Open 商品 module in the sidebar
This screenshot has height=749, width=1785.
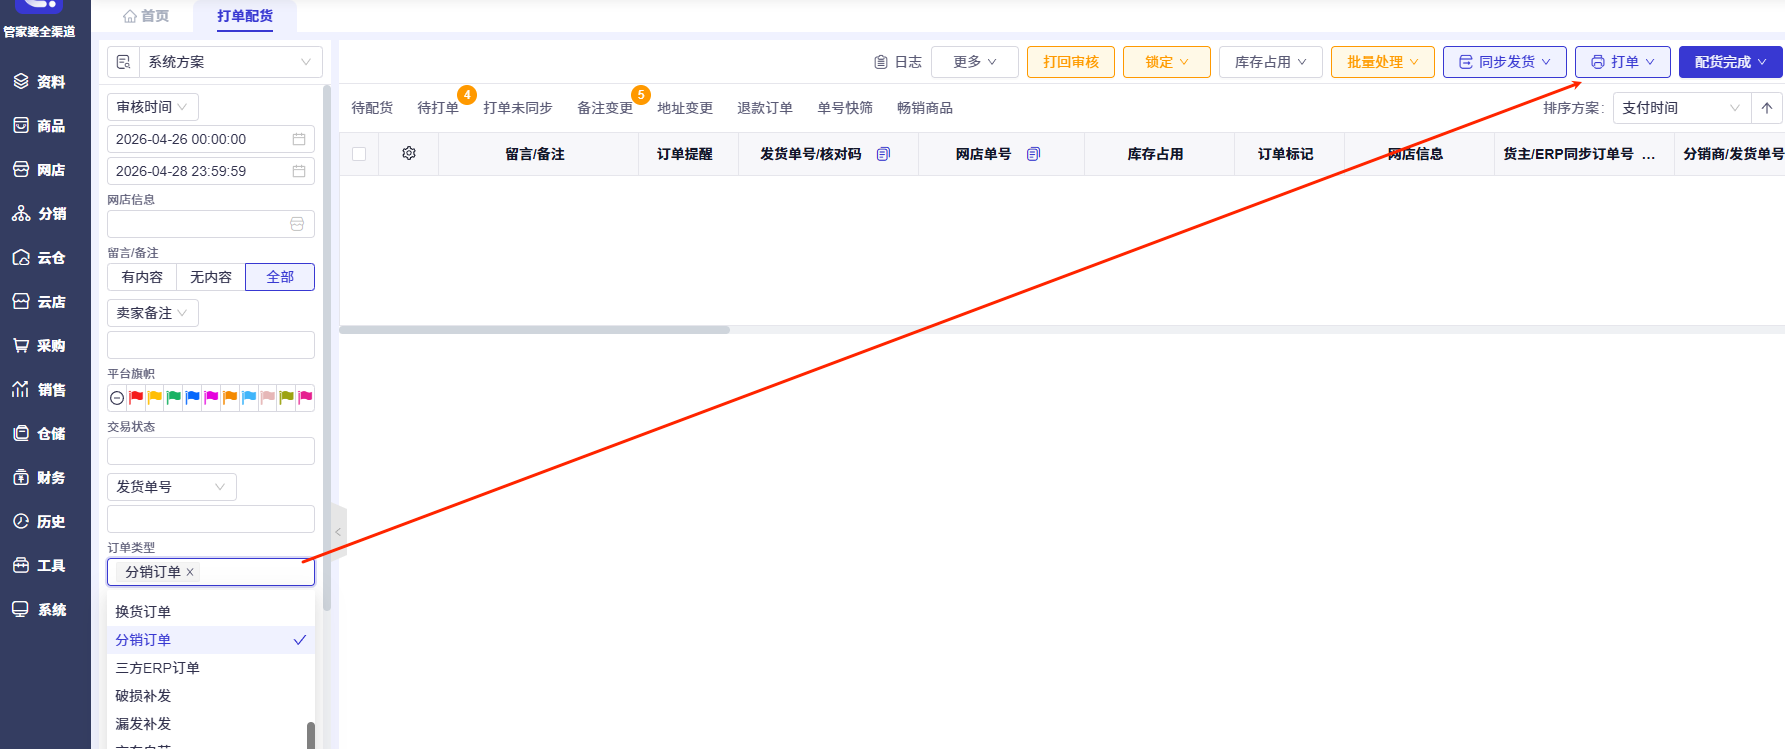[40, 126]
